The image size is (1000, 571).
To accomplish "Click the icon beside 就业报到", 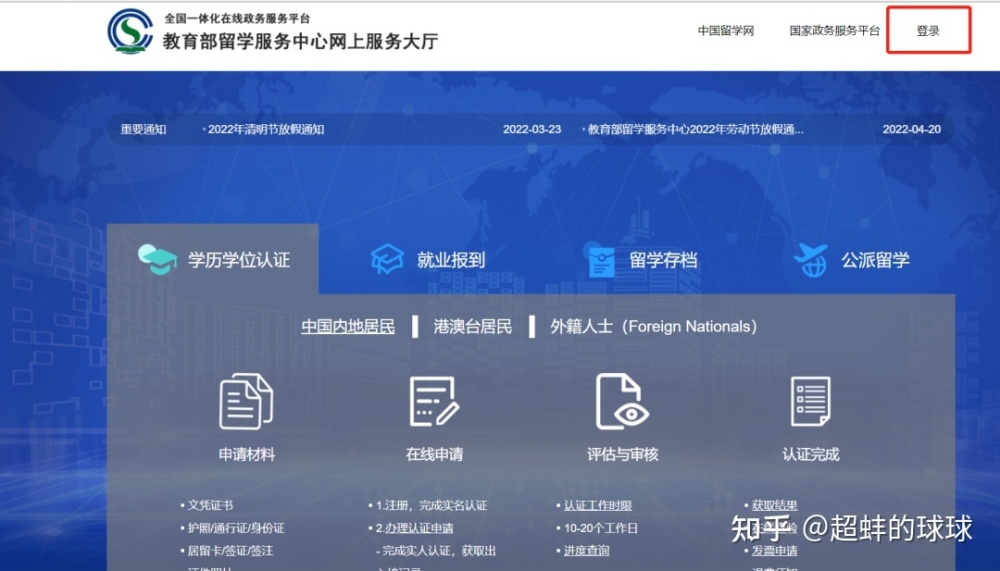I will tap(387, 259).
